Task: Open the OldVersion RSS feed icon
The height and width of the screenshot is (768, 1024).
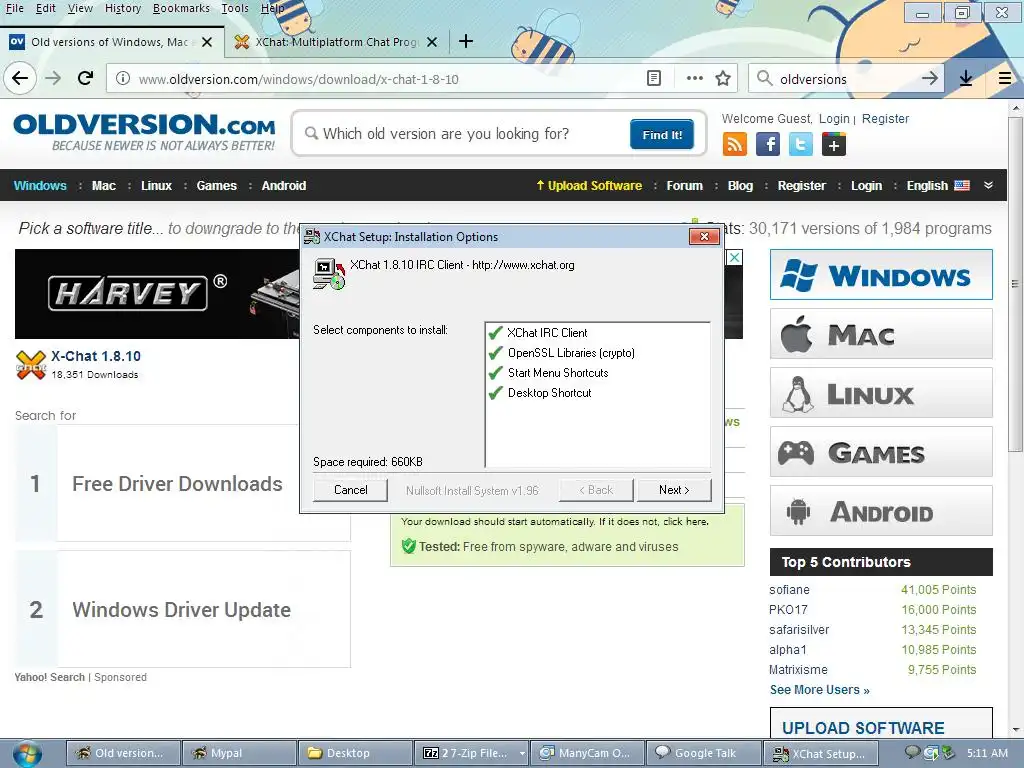Action: point(735,144)
